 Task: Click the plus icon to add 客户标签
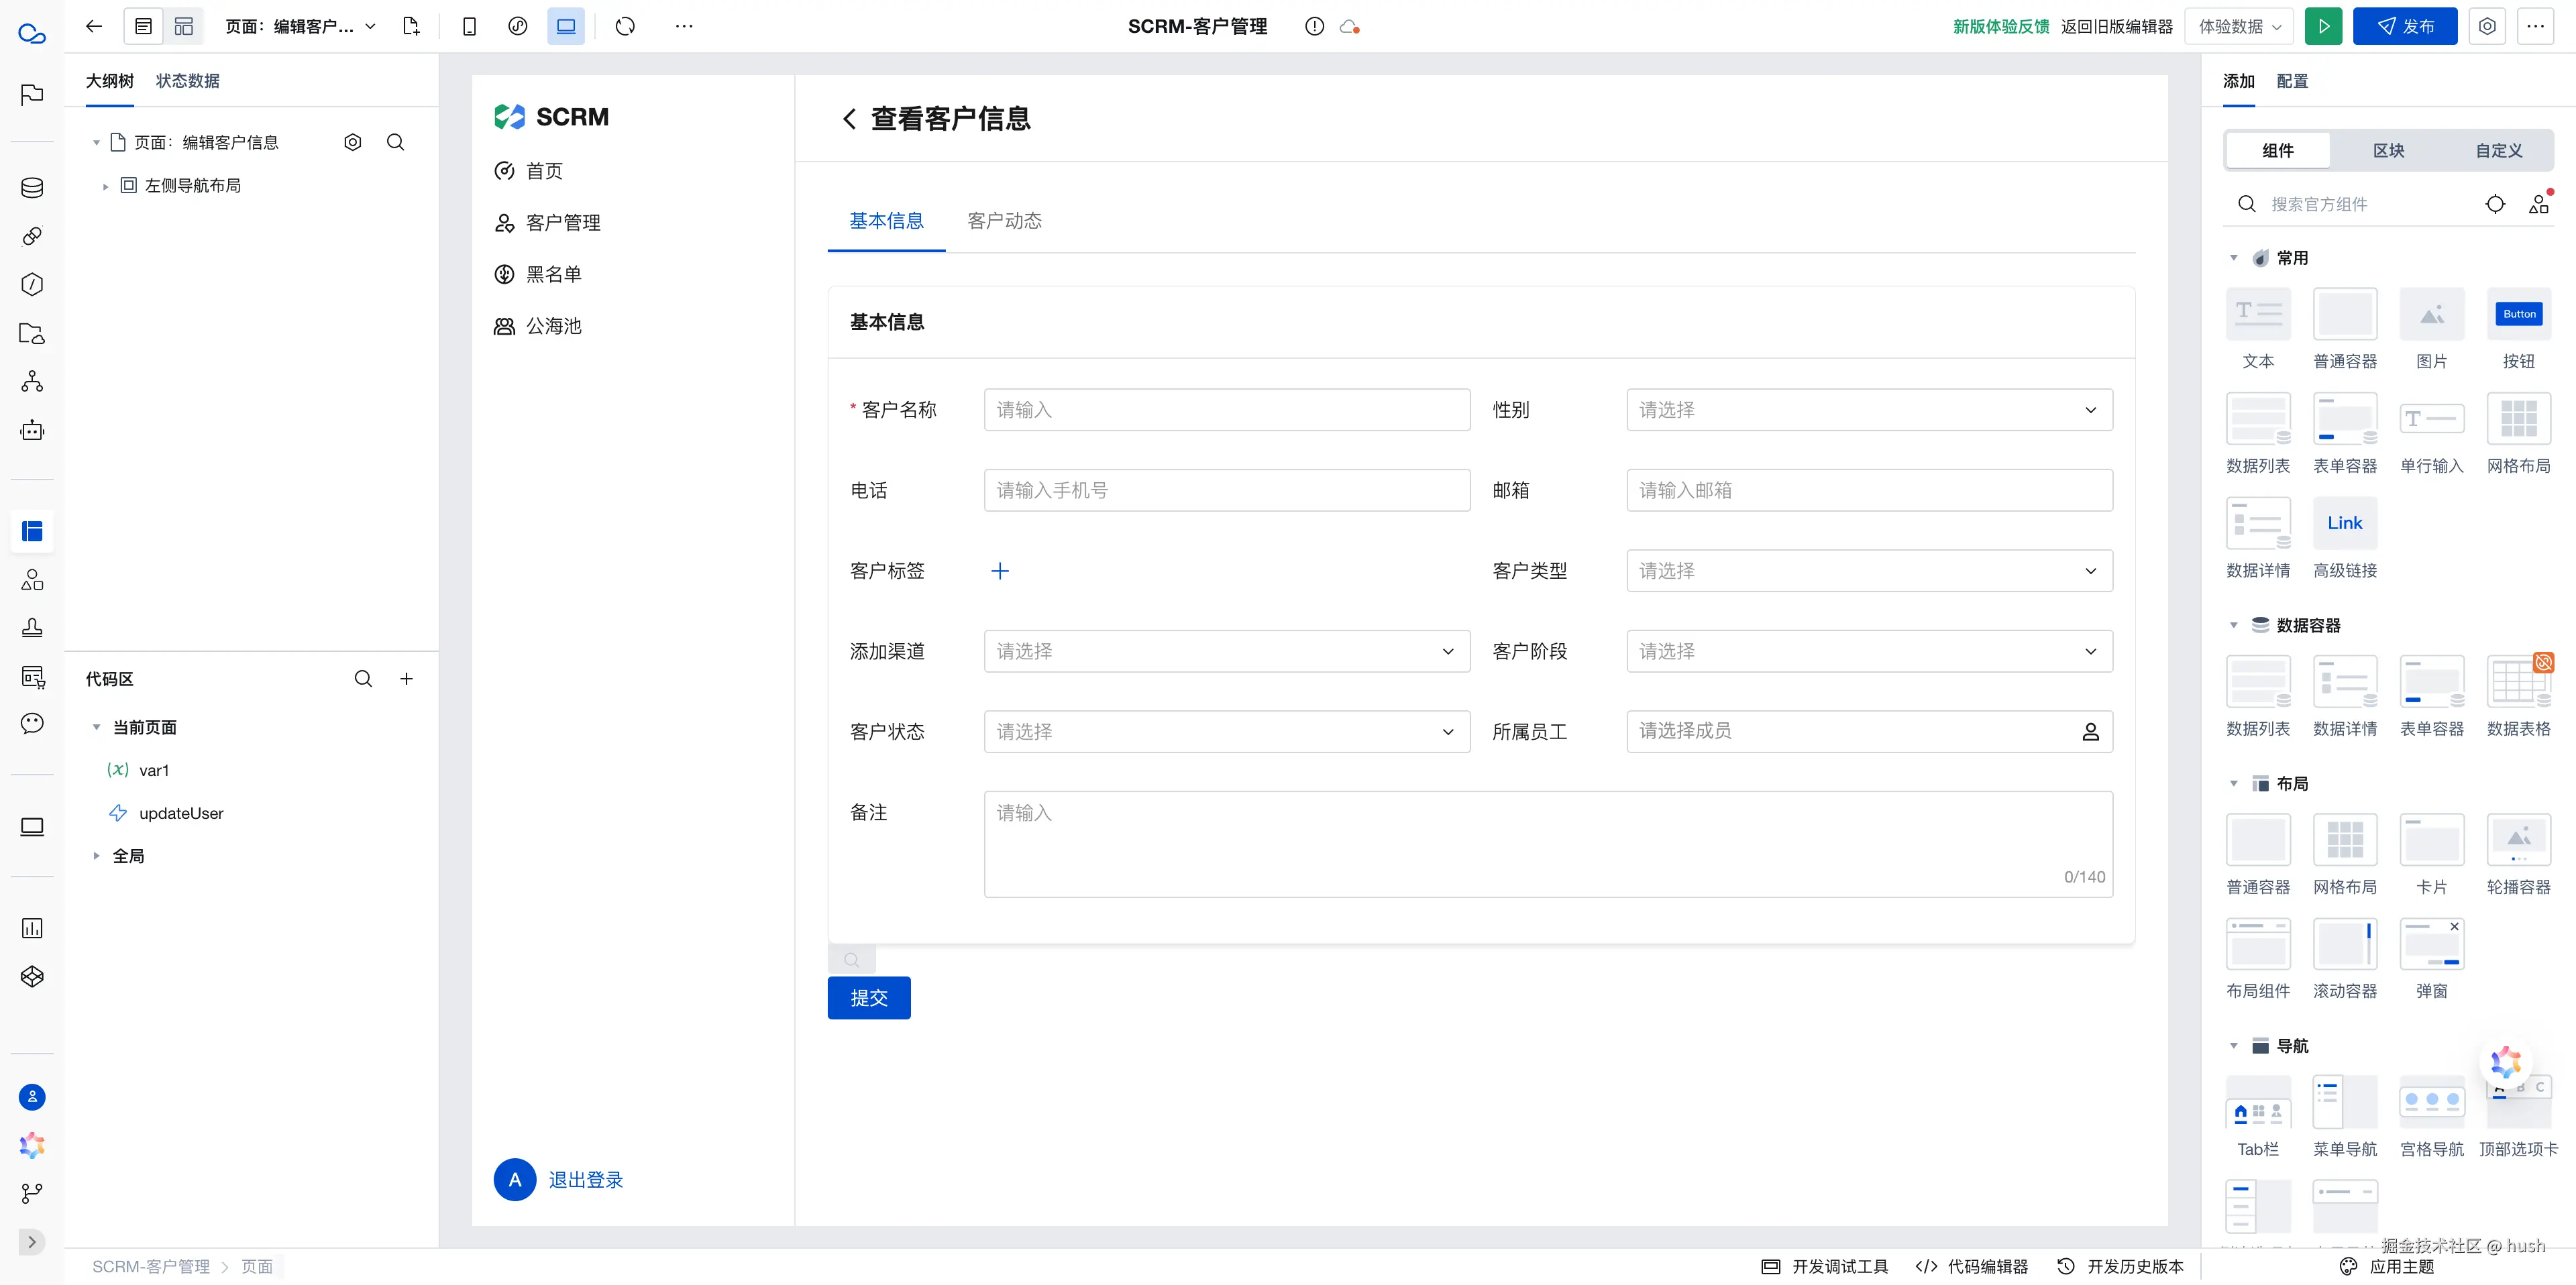(x=1000, y=571)
